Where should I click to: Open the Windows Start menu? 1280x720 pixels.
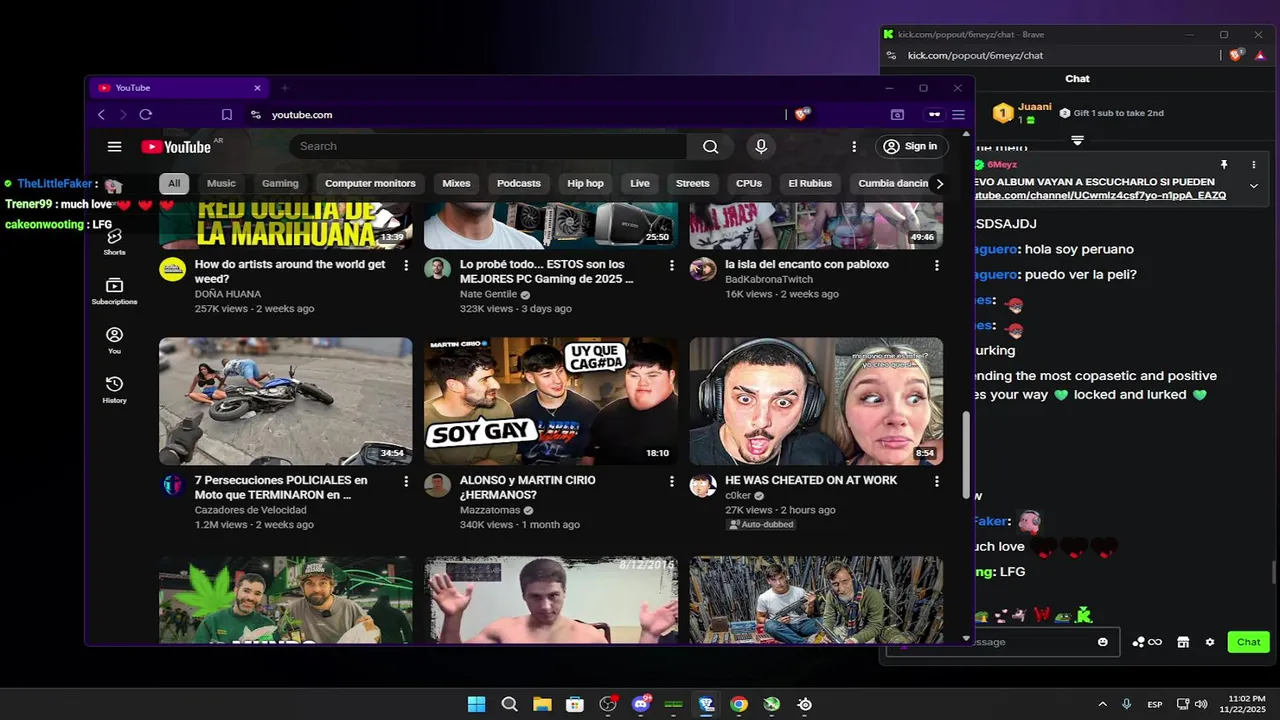(x=476, y=704)
